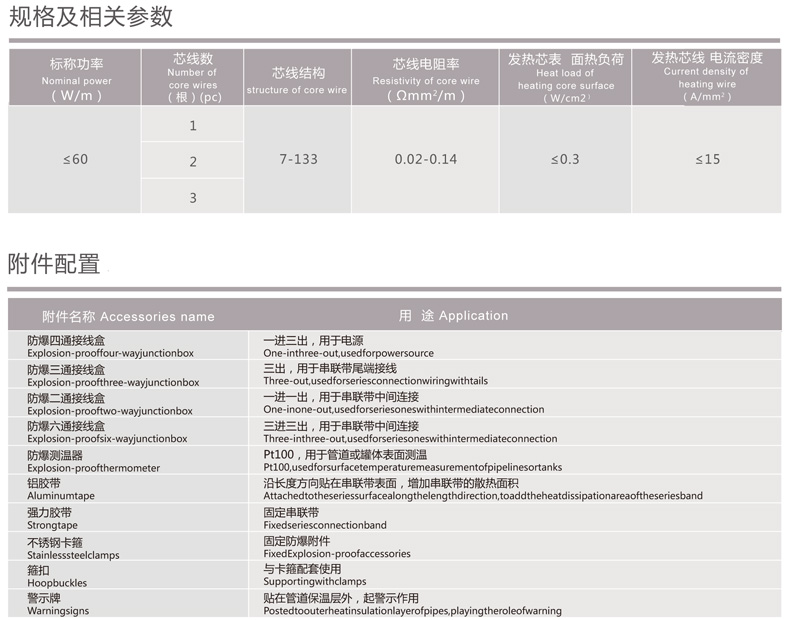790x620 pixels.
Task: Click the ≤15 current density value
Action: click(706, 160)
